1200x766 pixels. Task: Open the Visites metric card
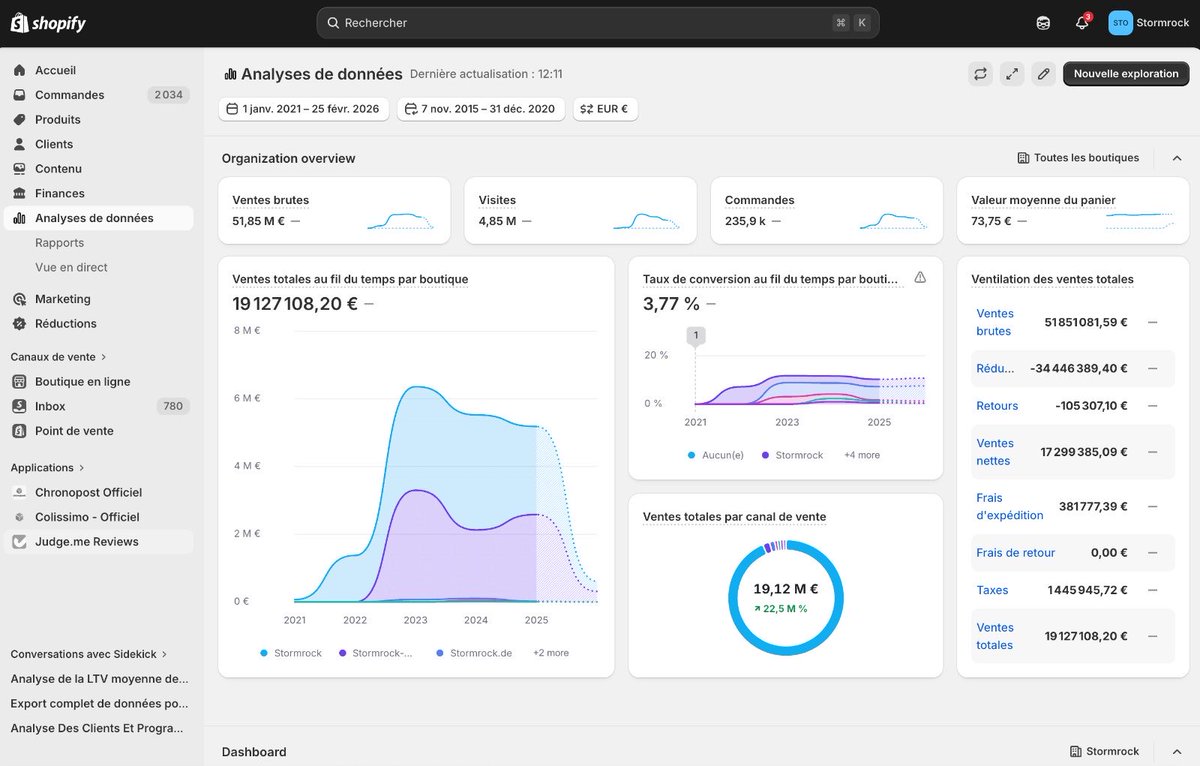580,211
